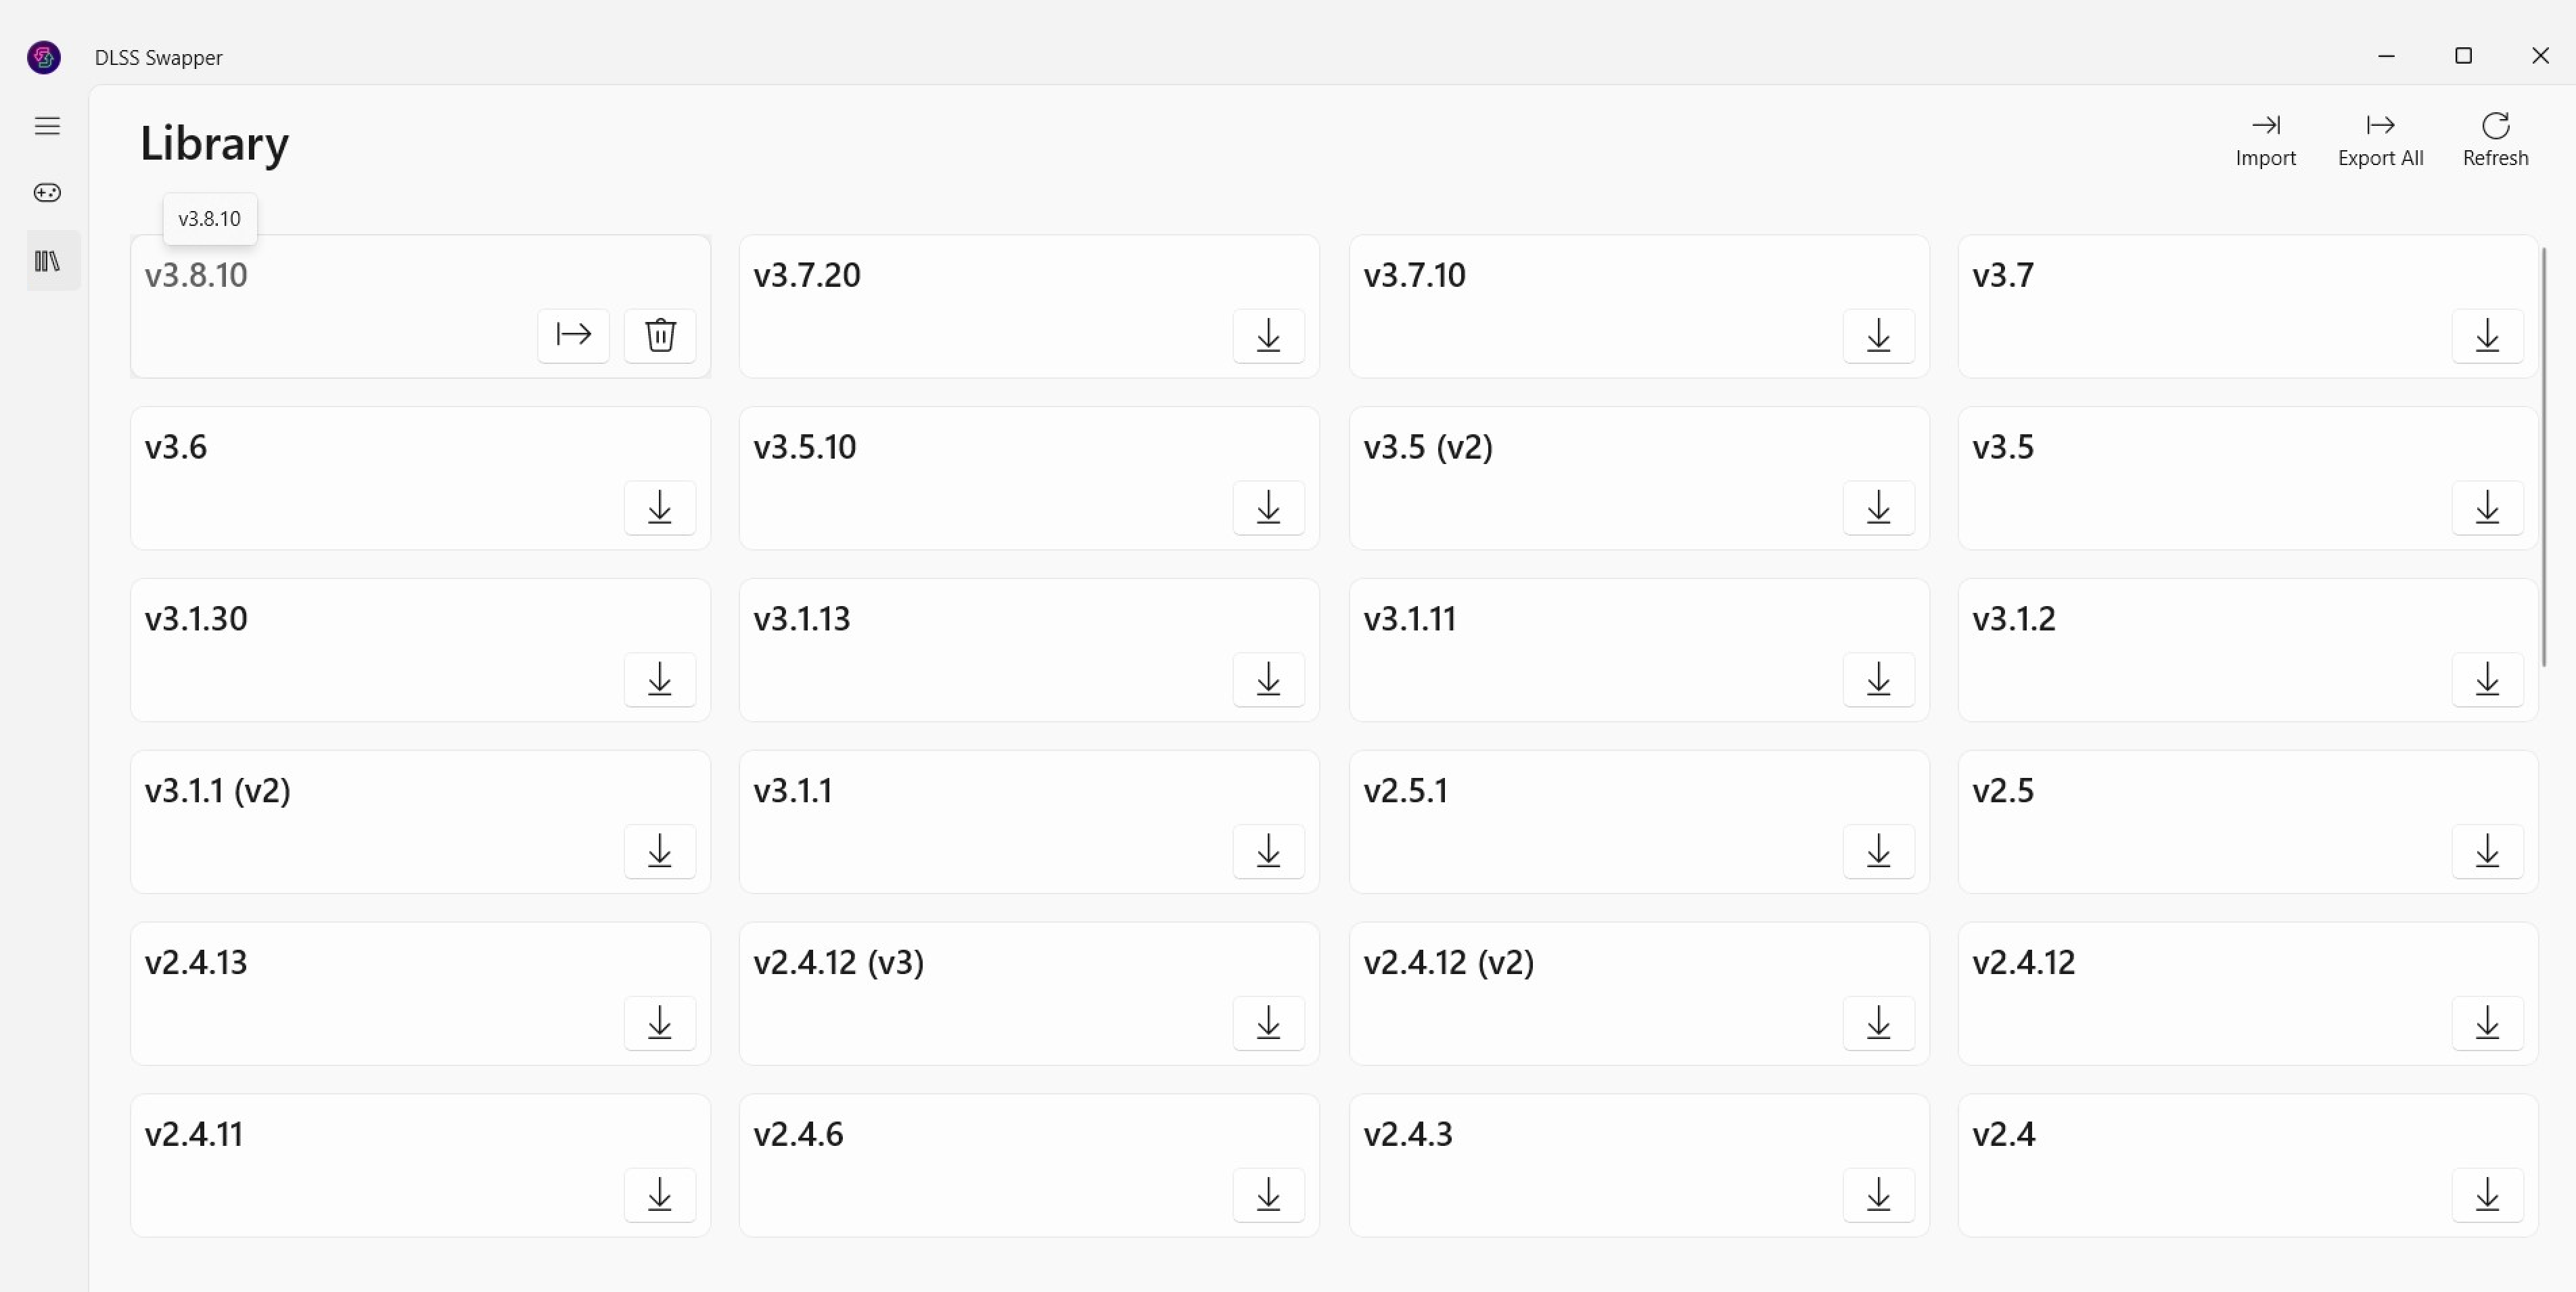Download DLSS v3.5 (v2)
The image size is (2576, 1292).
pos(1878,507)
